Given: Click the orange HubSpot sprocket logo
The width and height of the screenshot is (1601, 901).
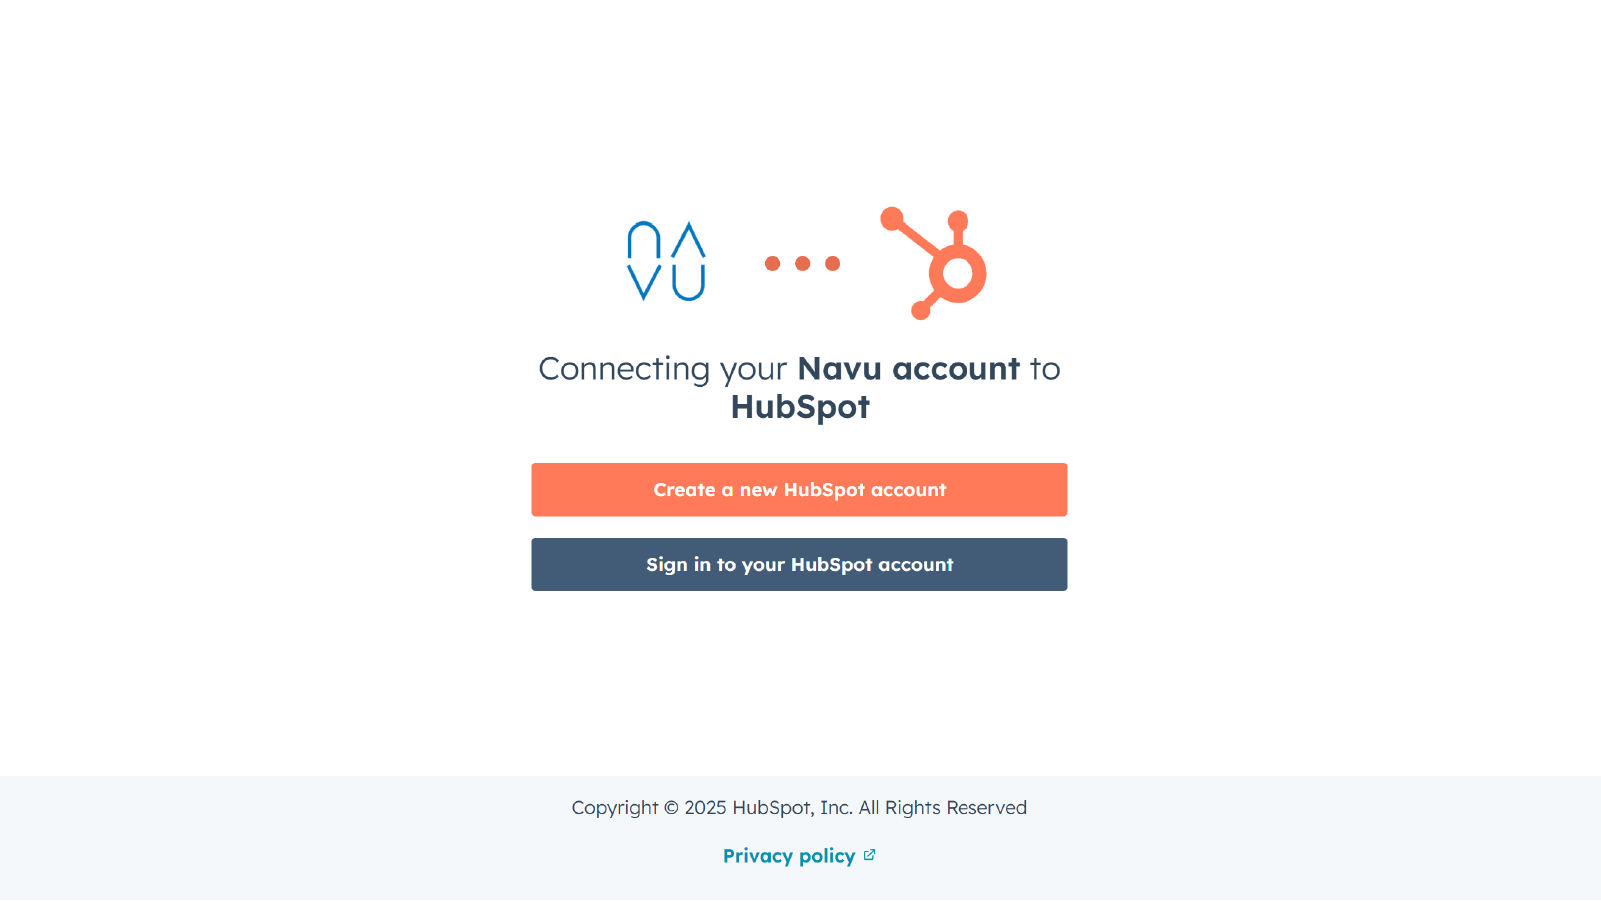Looking at the screenshot, I should [x=934, y=263].
